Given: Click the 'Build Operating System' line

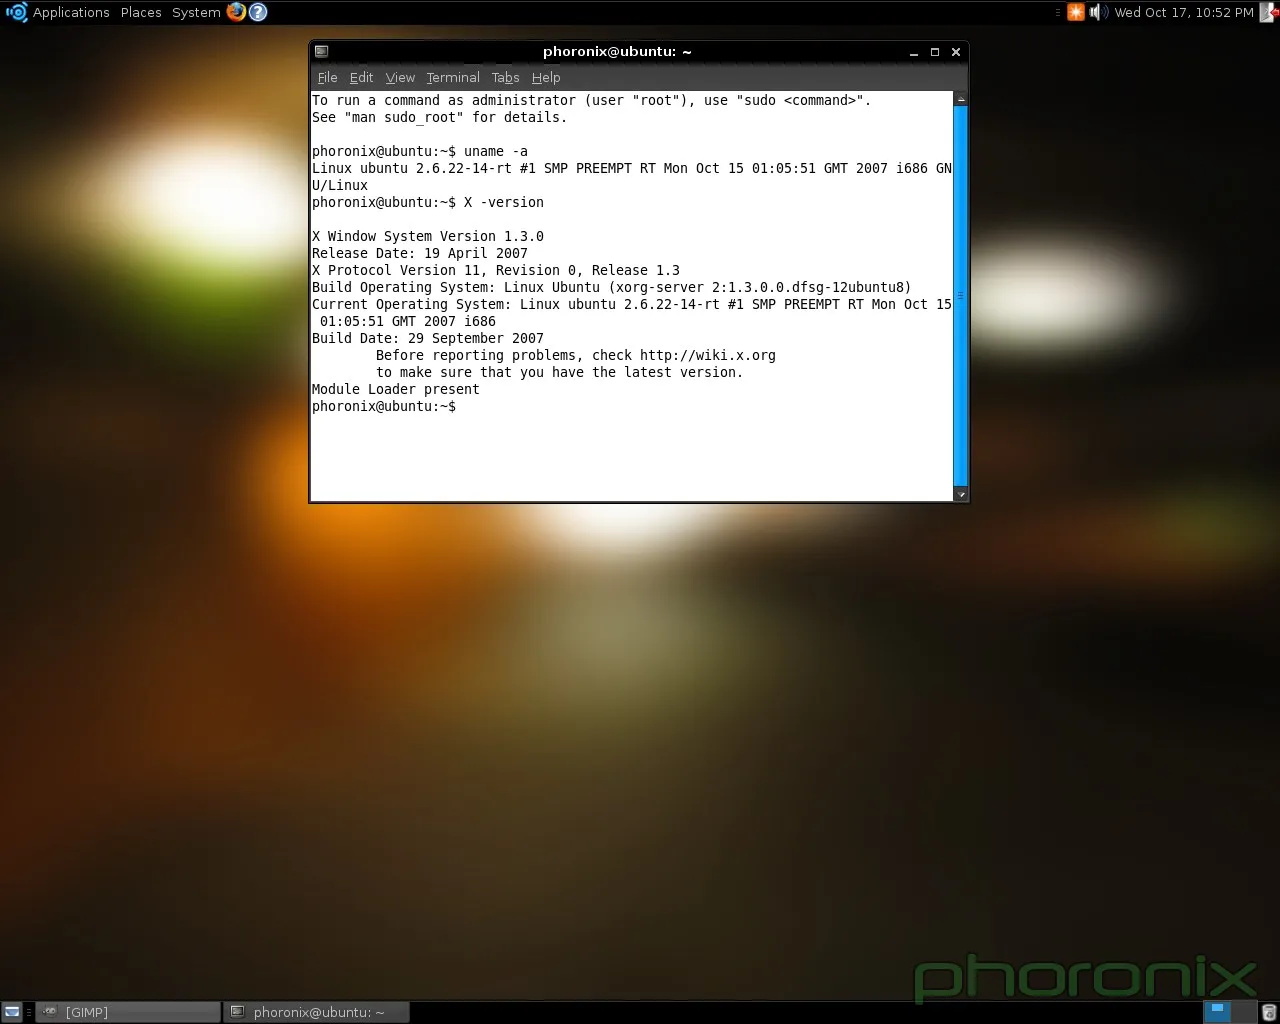Looking at the screenshot, I should pyautogui.click(x=612, y=287).
